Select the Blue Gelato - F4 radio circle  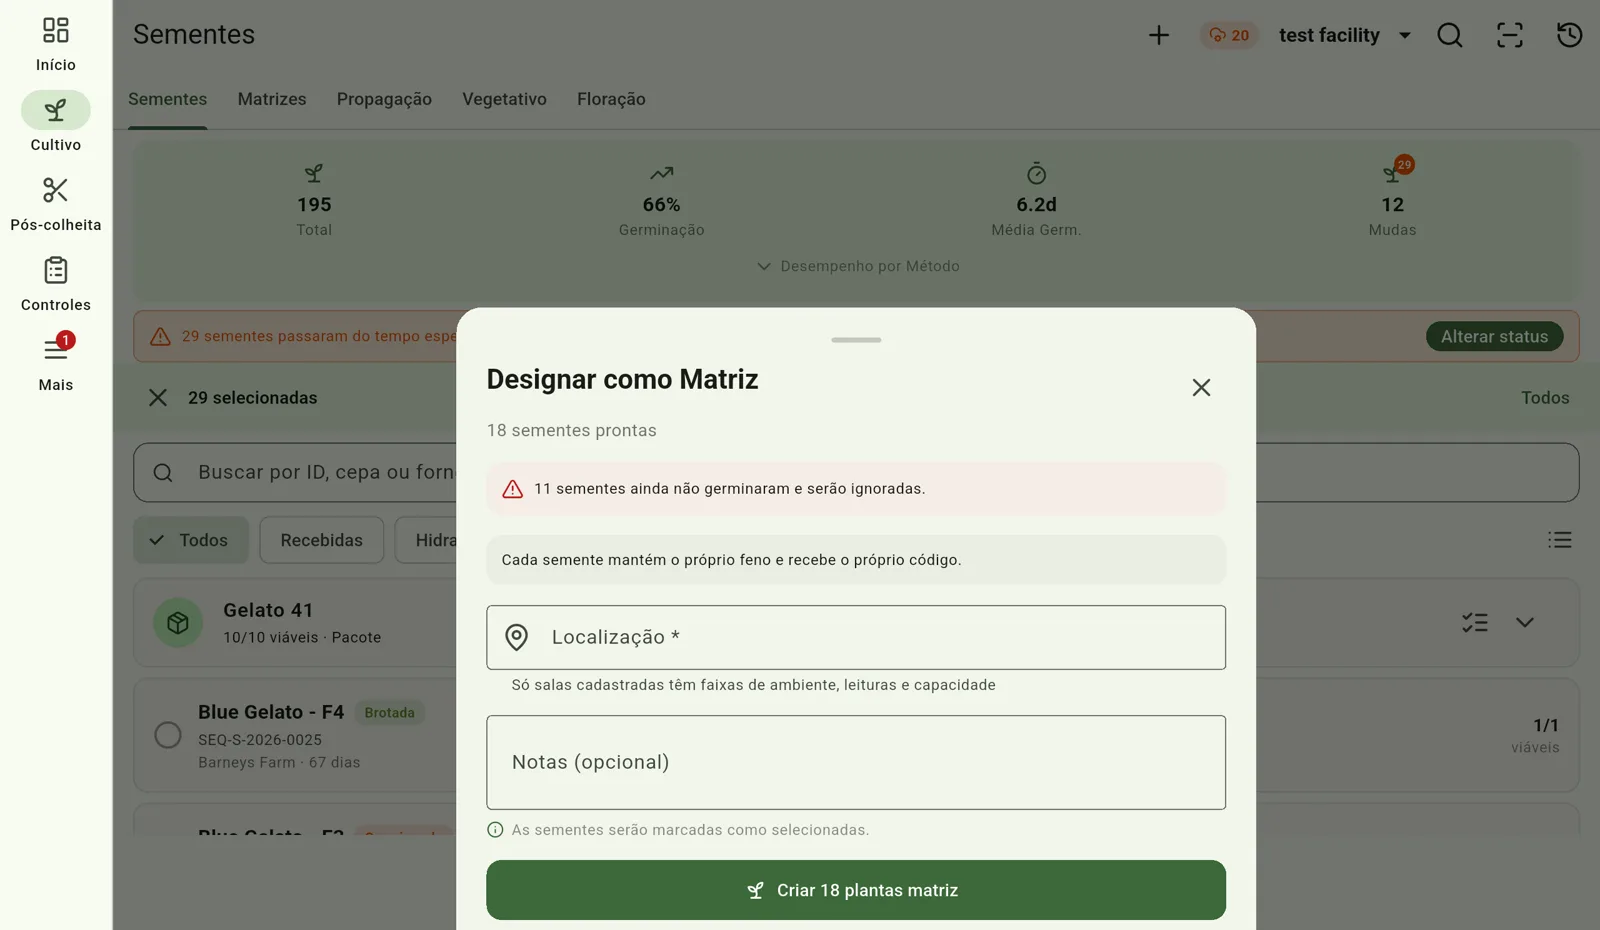point(168,735)
